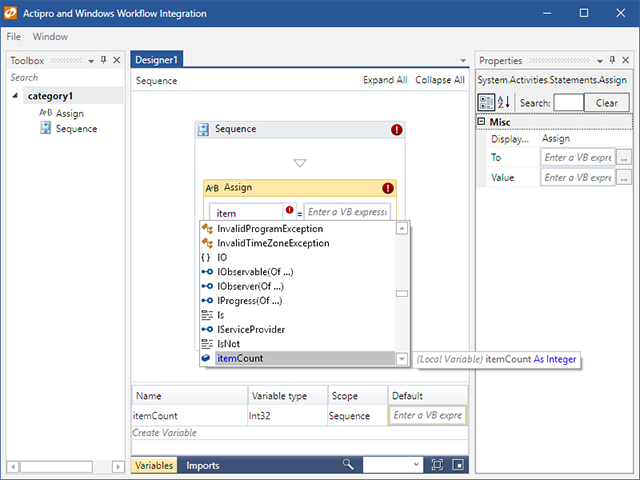The width and height of the screenshot is (640, 480).
Task: Open the File menu
Action: coord(13,37)
